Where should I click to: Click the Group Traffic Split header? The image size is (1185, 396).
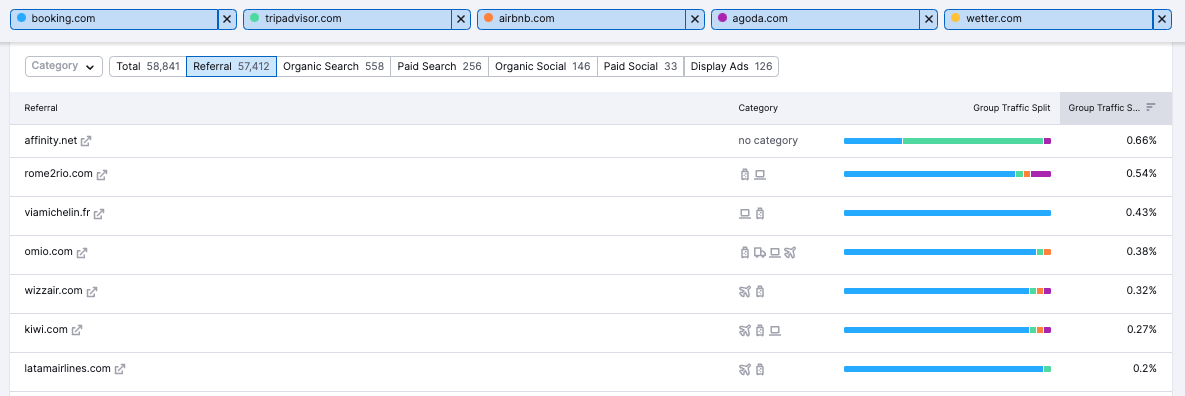coord(1012,108)
